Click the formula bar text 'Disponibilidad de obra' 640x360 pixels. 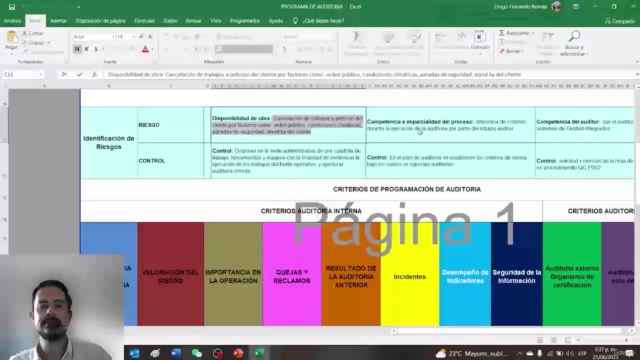tap(136, 75)
